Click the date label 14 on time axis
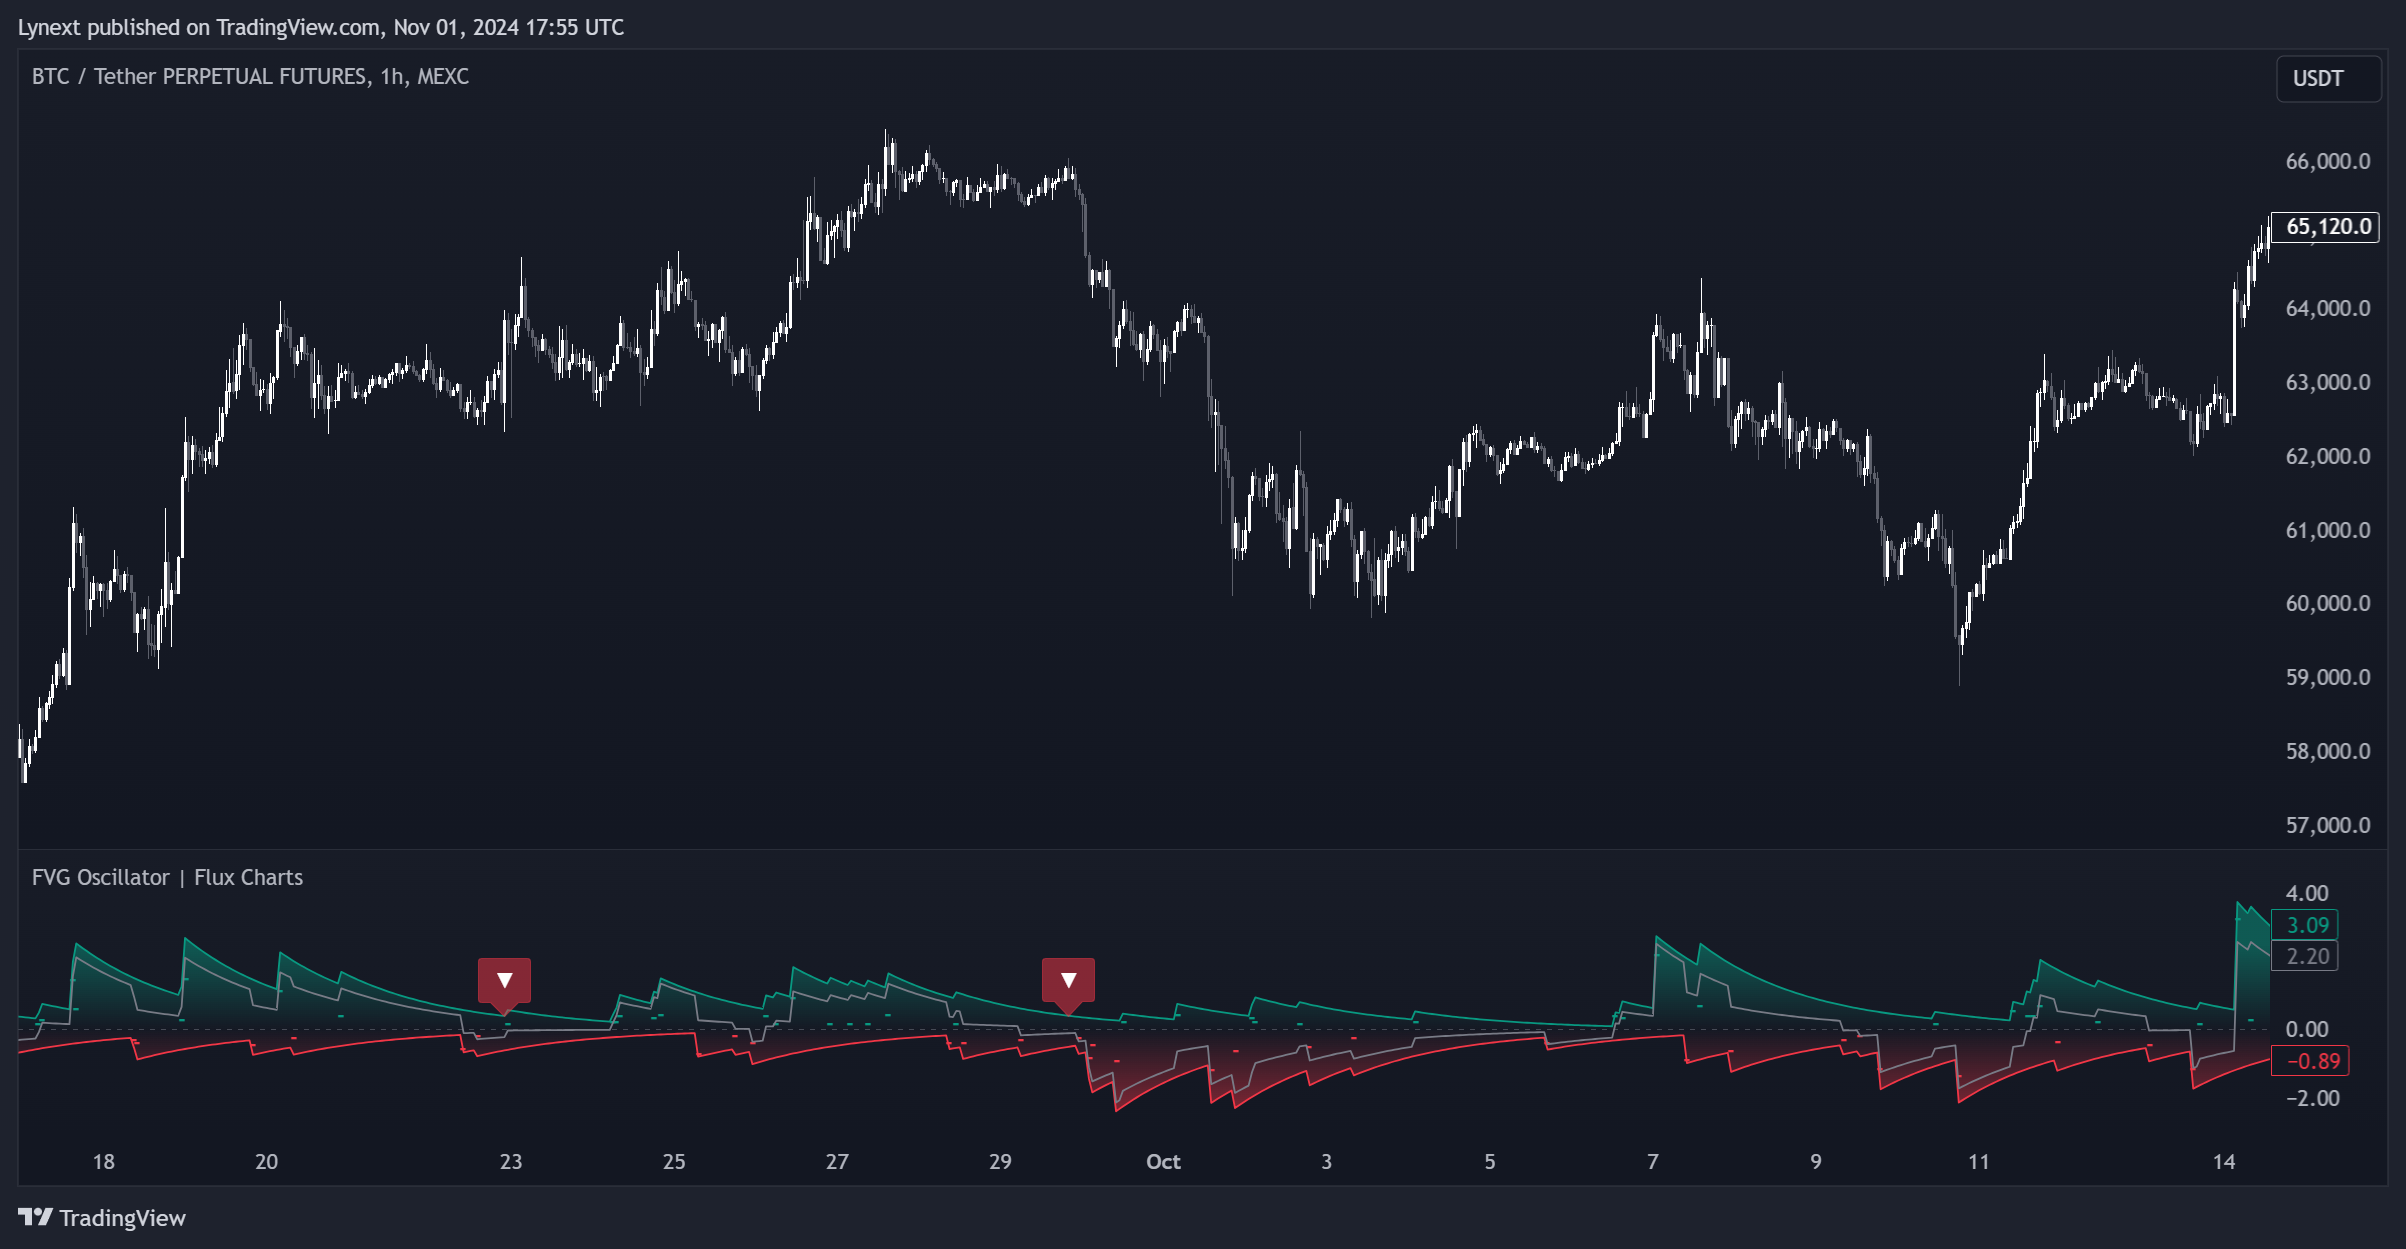 pos(2224,1161)
